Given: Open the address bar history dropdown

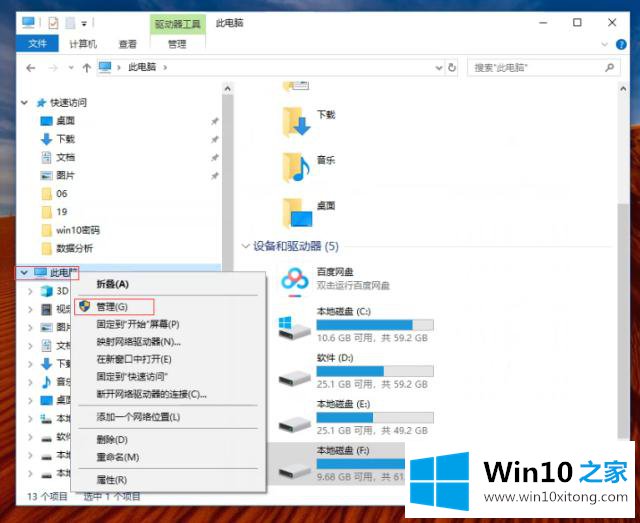Looking at the screenshot, I should (x=439, y=68).
